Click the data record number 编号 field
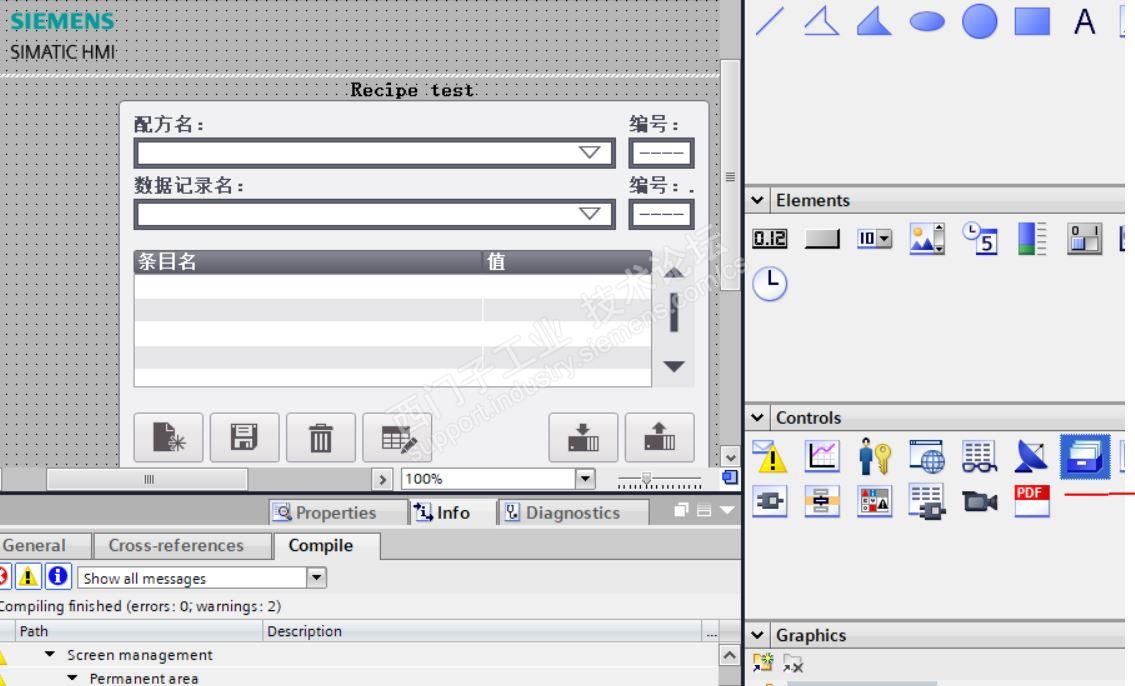This screenshot has height=686, width=1135. (x=661, y=214)
